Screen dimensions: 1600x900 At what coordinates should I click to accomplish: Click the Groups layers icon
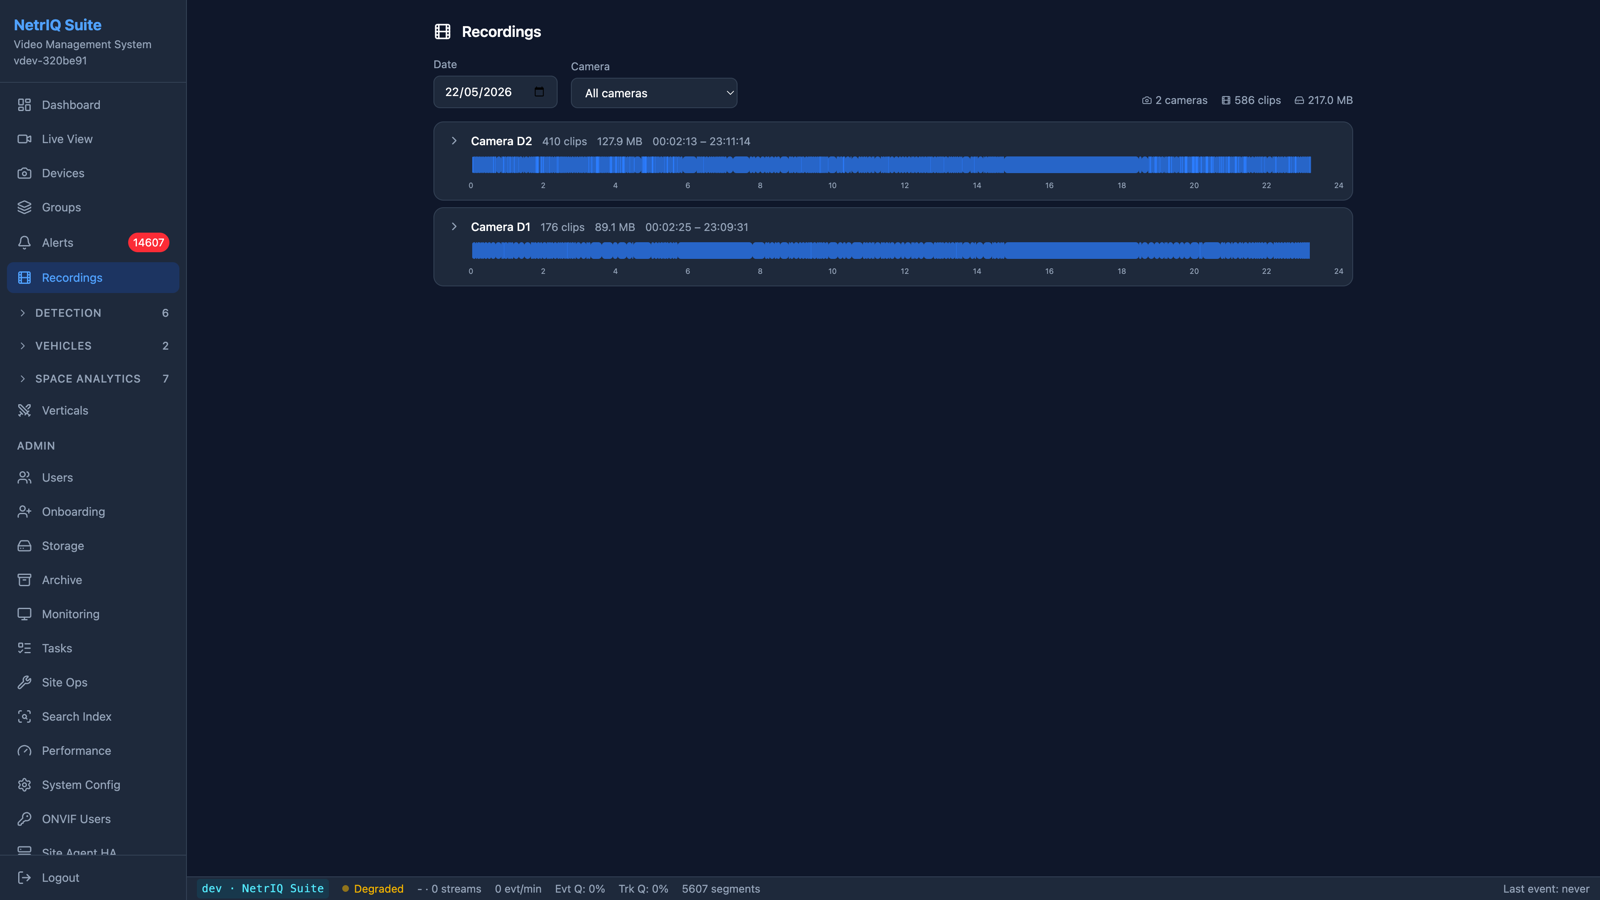point(24,207)
